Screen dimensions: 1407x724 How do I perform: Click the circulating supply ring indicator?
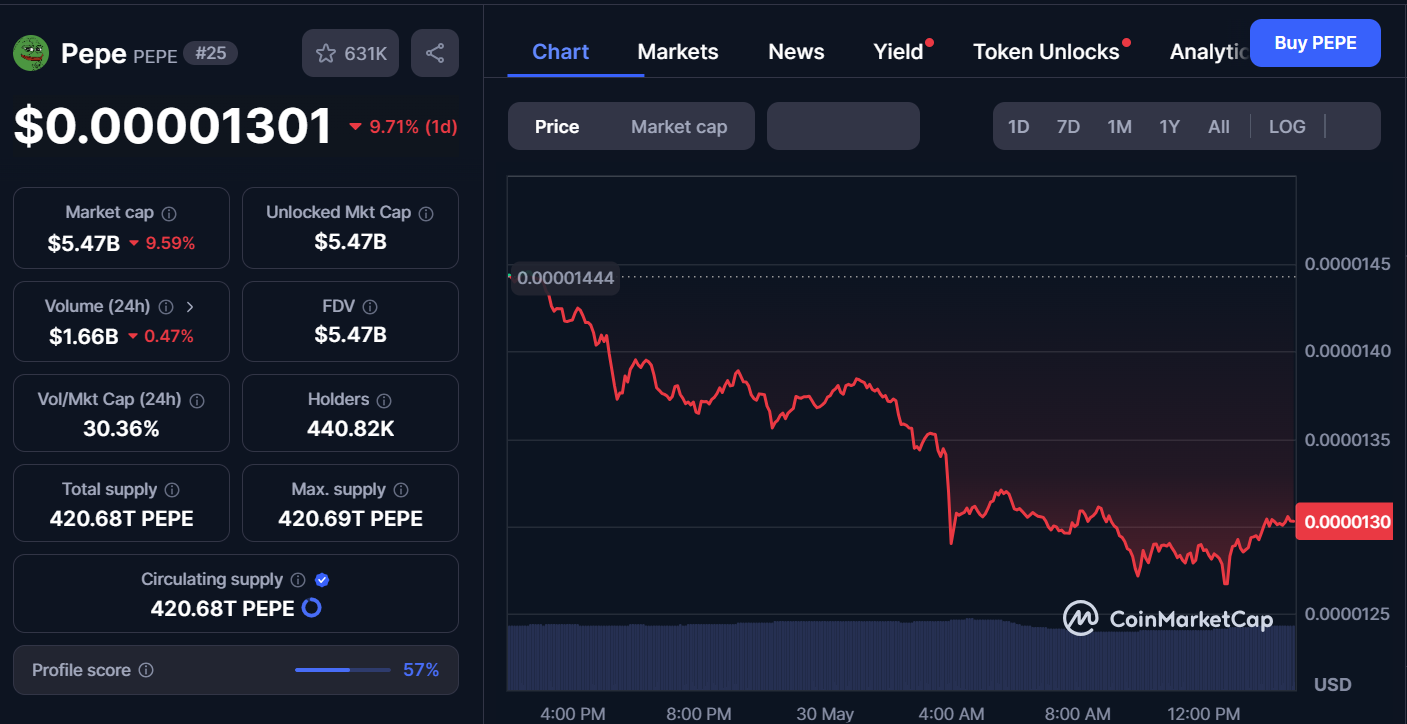pos(311,608)
